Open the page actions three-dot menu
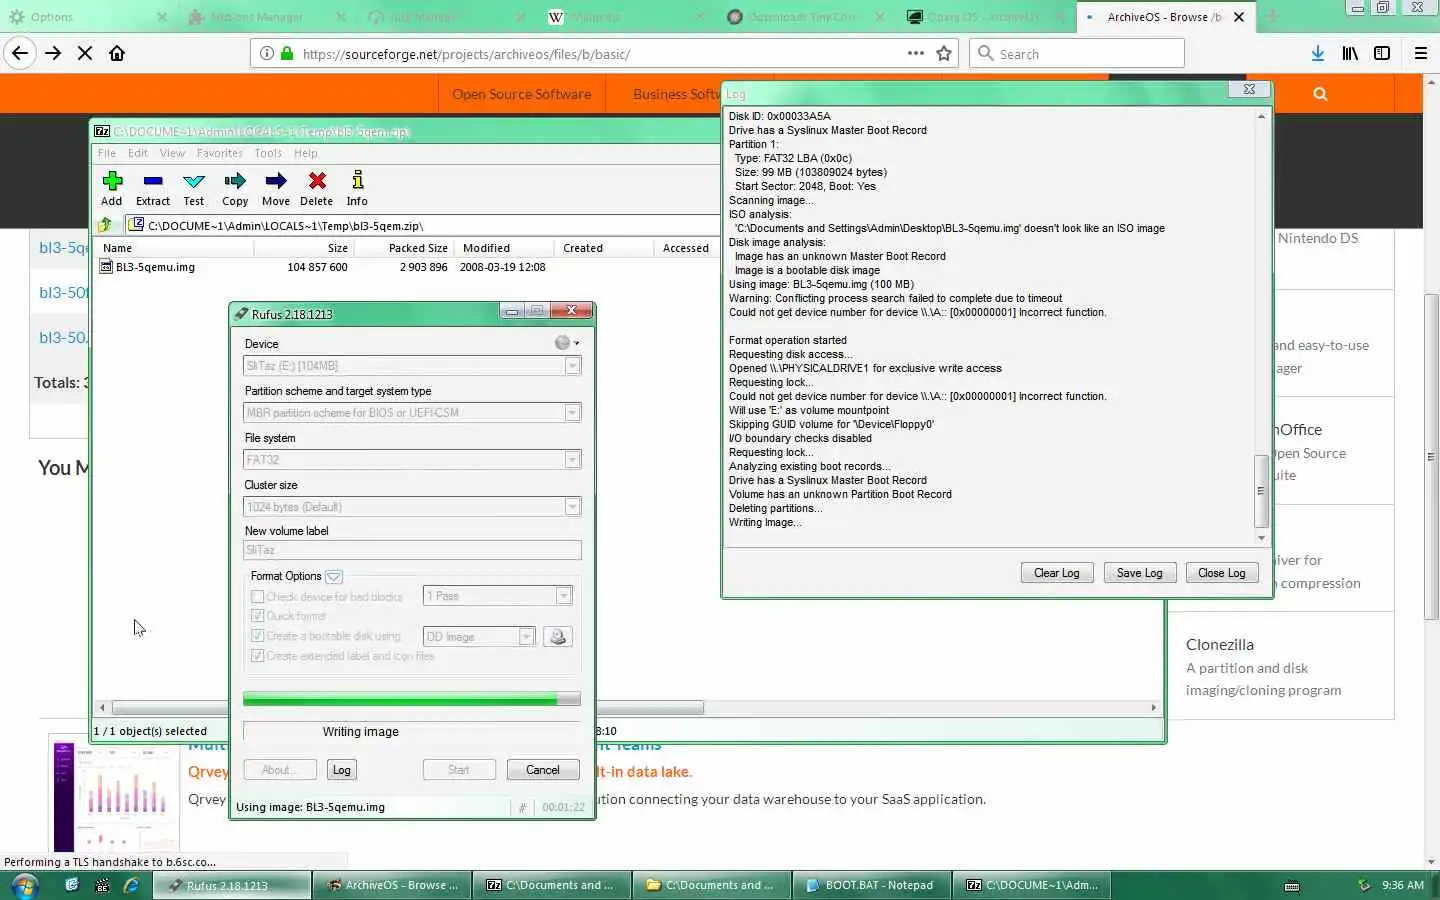Screen dimensions: 1440x900 click(916, 54)
